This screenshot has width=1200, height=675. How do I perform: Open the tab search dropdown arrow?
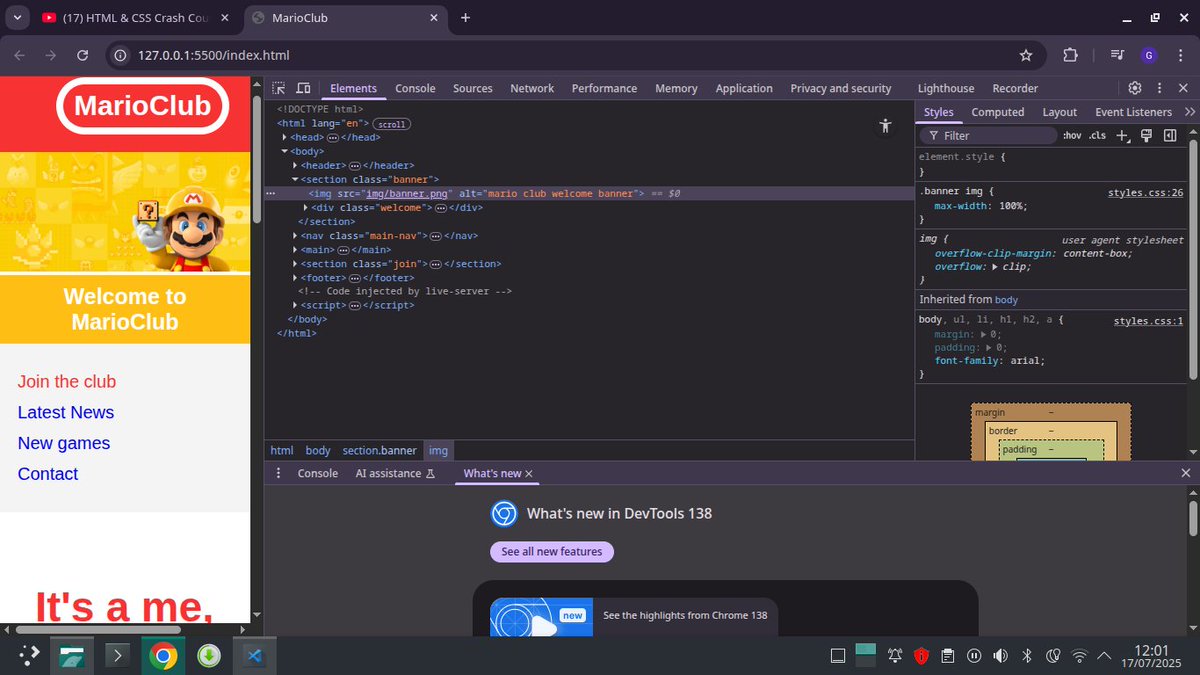(x=17, y=18)
